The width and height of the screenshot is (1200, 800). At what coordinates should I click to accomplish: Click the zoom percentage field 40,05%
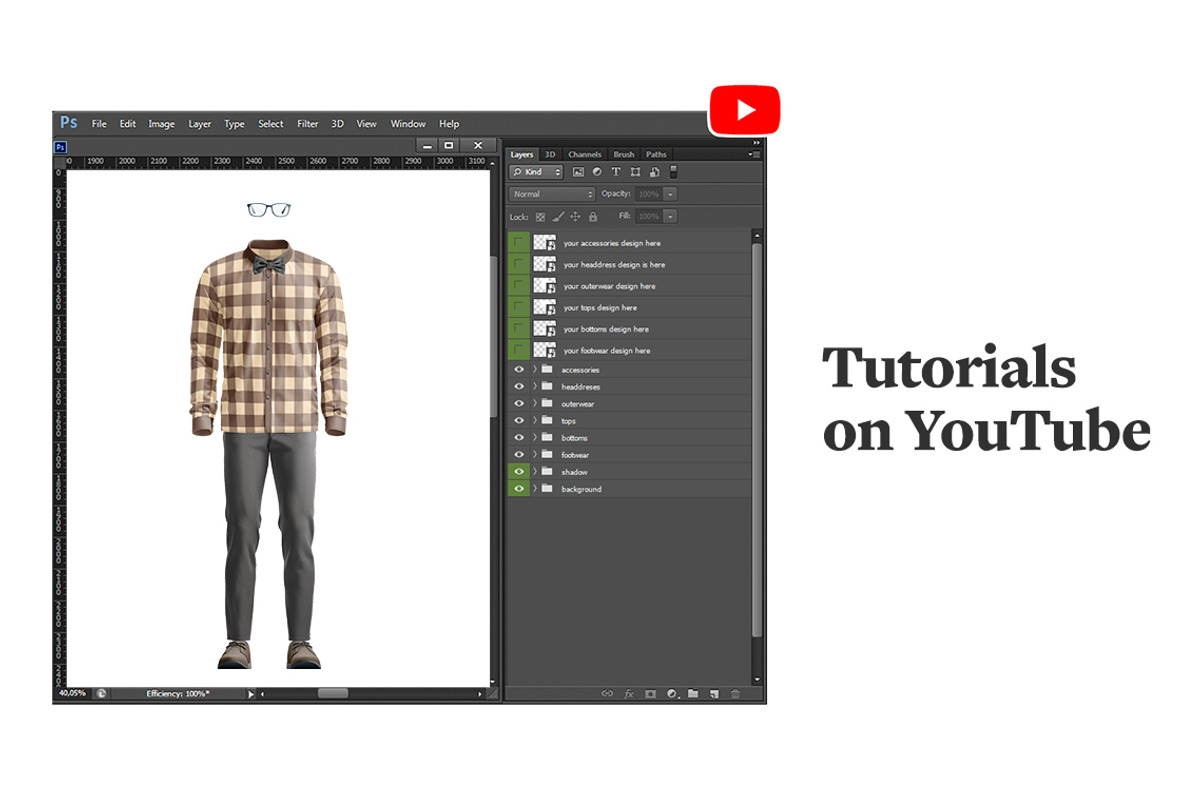click(x=72, y=693)
